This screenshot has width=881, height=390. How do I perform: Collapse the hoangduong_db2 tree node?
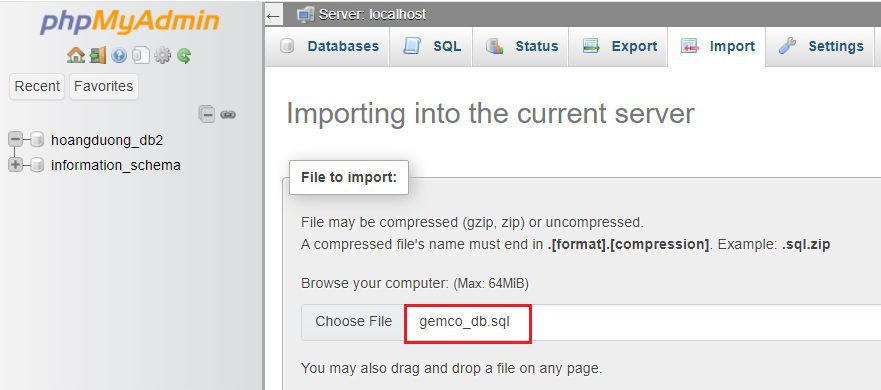pyautogui.click(x=16, y=139)
